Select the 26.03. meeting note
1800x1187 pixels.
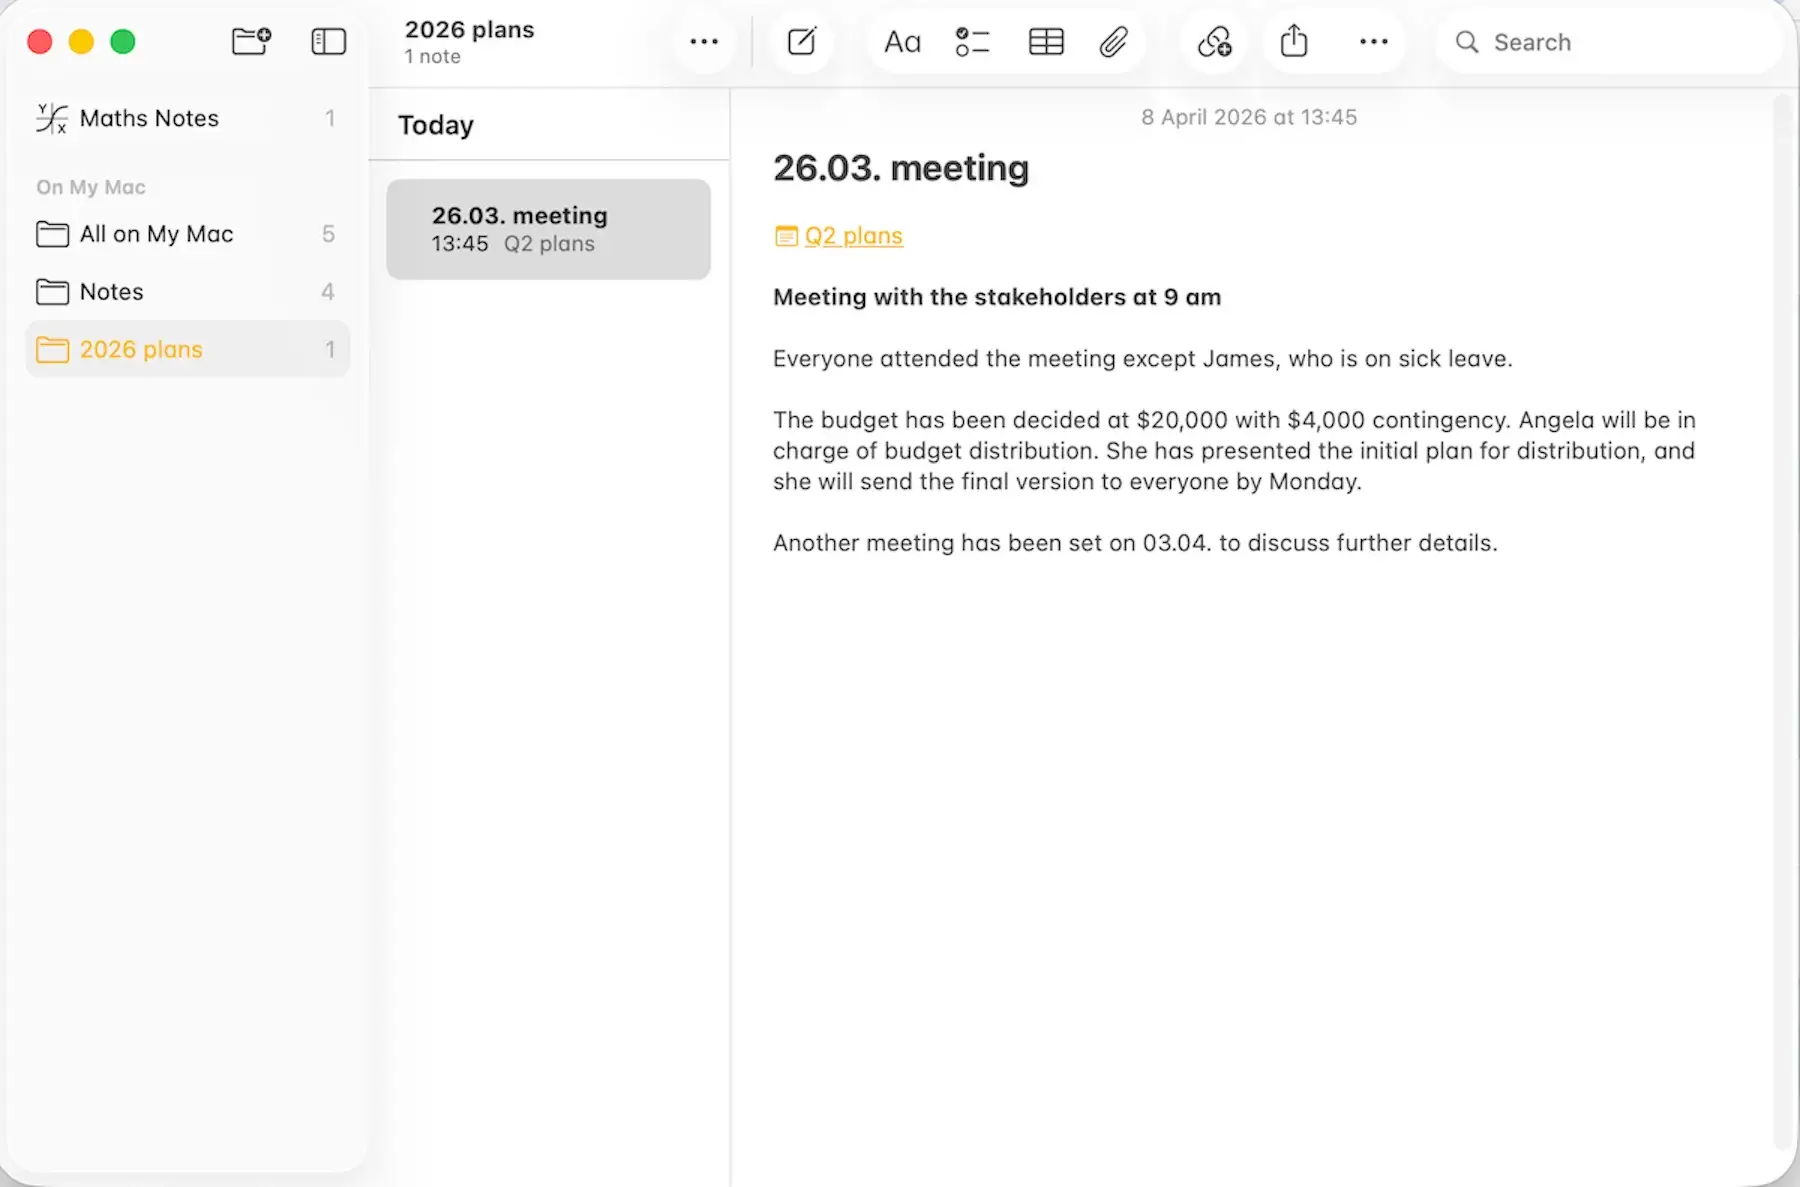coord(548,228)
